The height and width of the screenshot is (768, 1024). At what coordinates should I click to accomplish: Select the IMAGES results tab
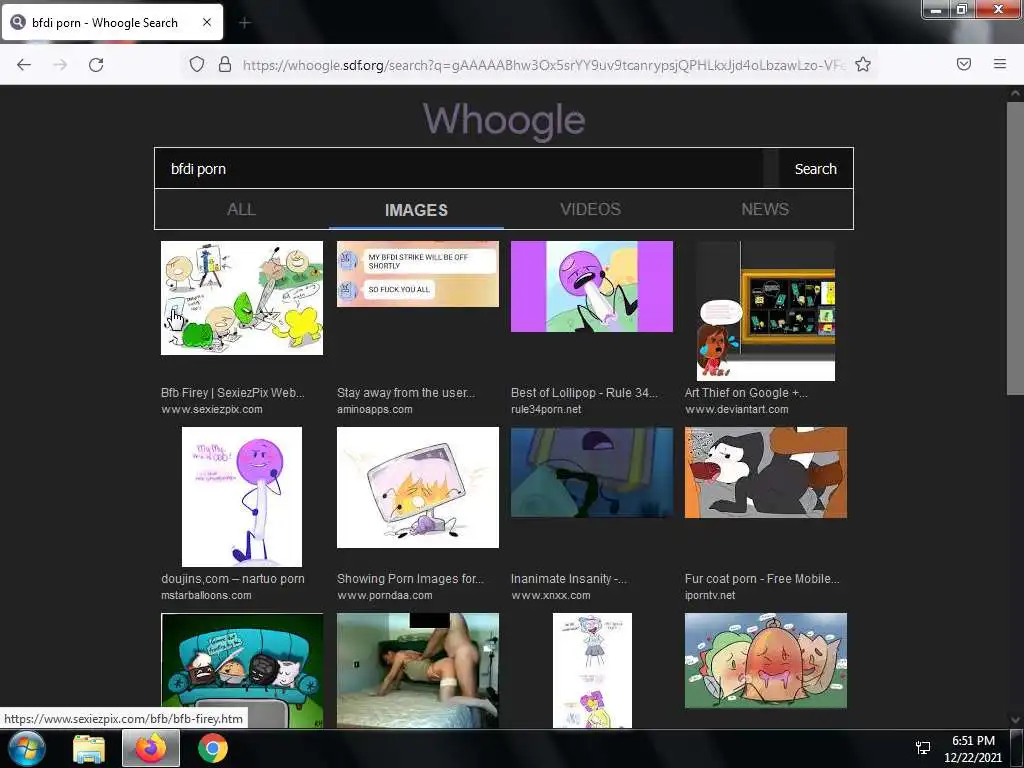point(416,210)
